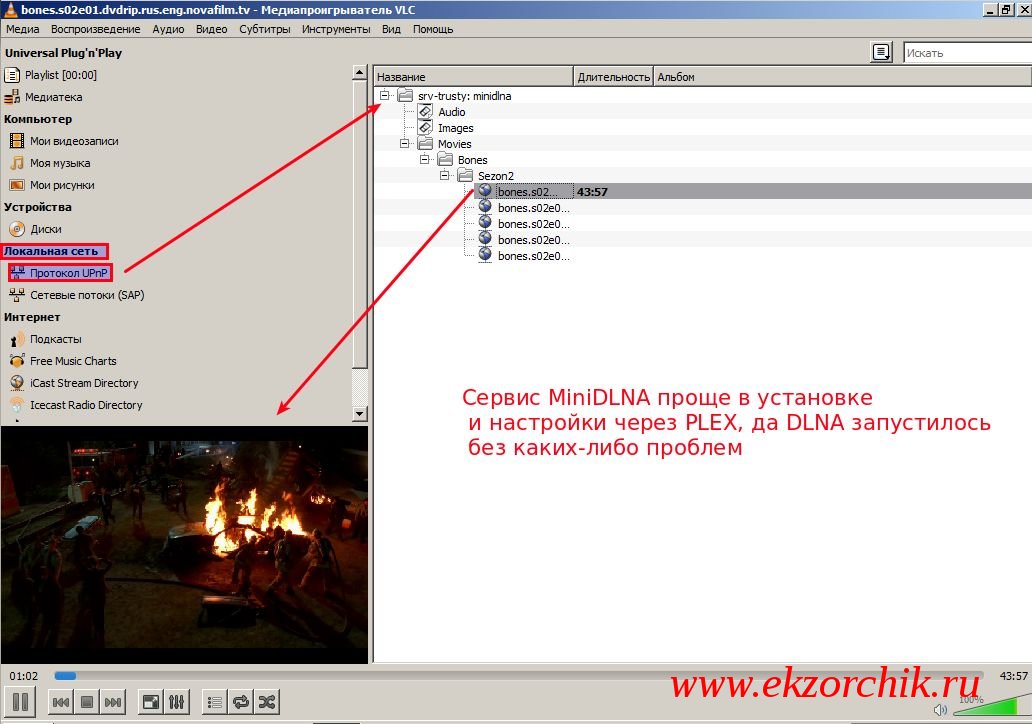
Task: Select the Audio item in the tree
Action: click(x=452, y=112)
